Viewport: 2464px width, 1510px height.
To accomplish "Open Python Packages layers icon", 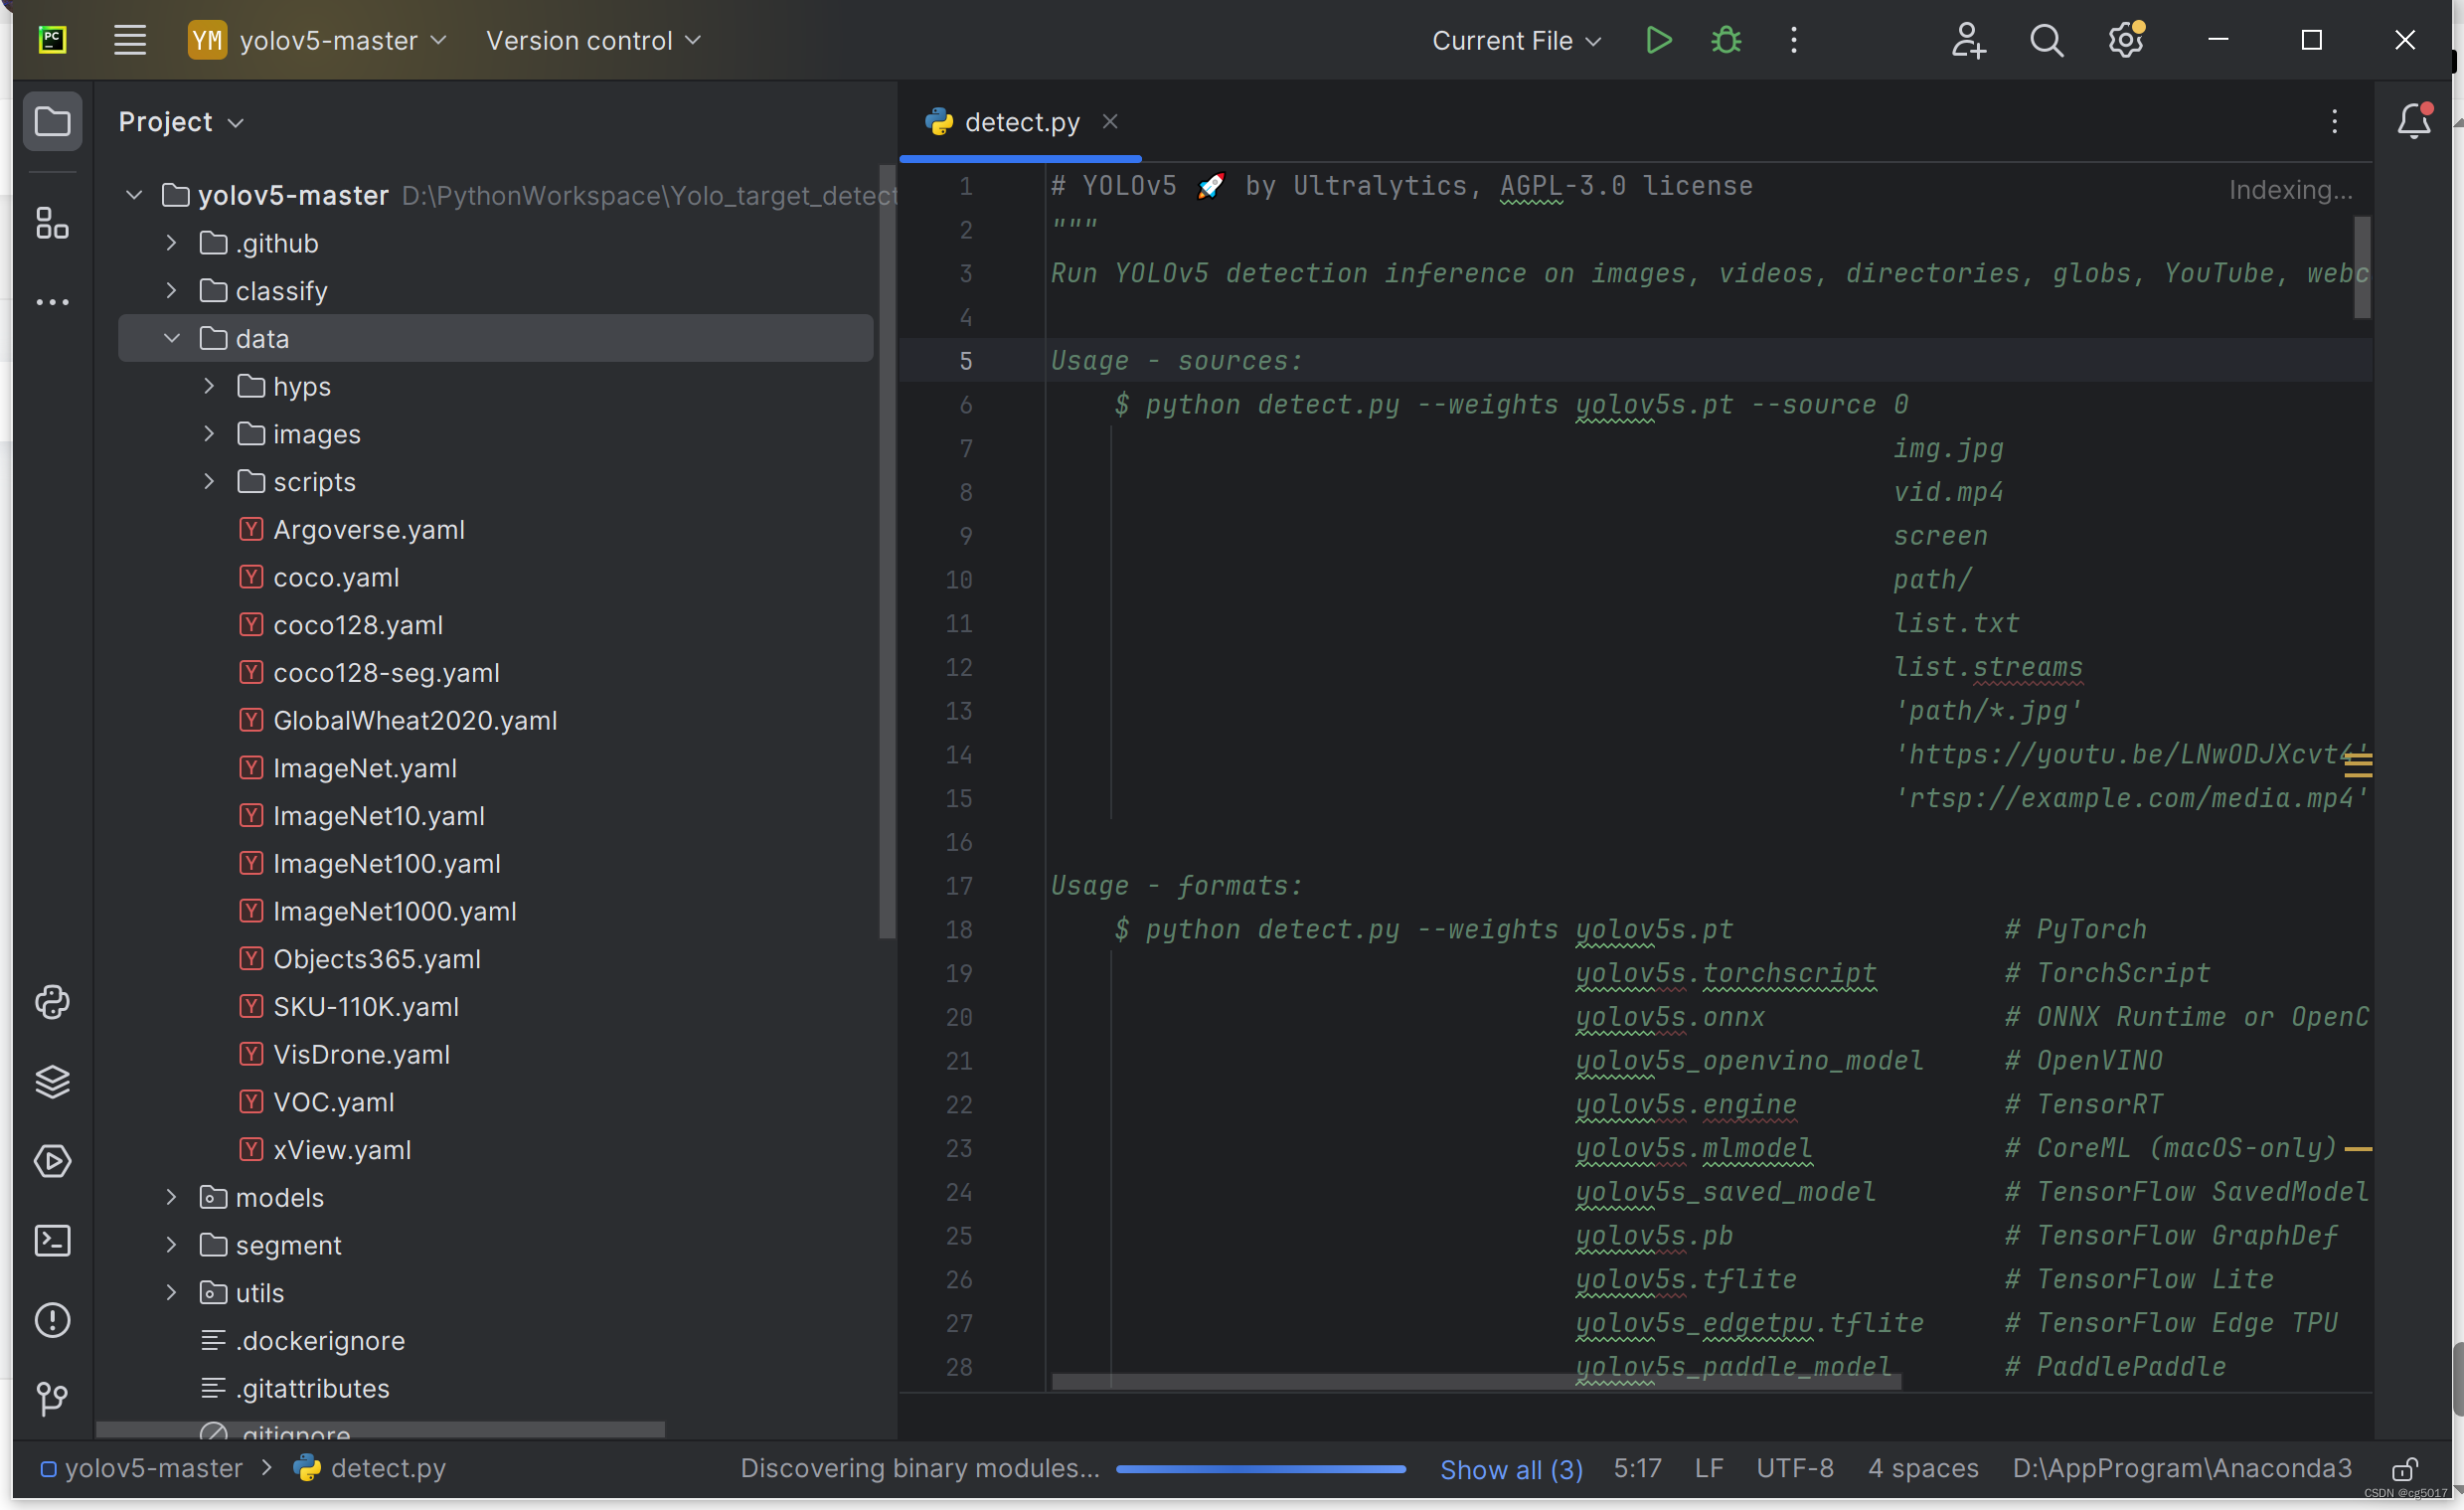I will point(52,1081).
